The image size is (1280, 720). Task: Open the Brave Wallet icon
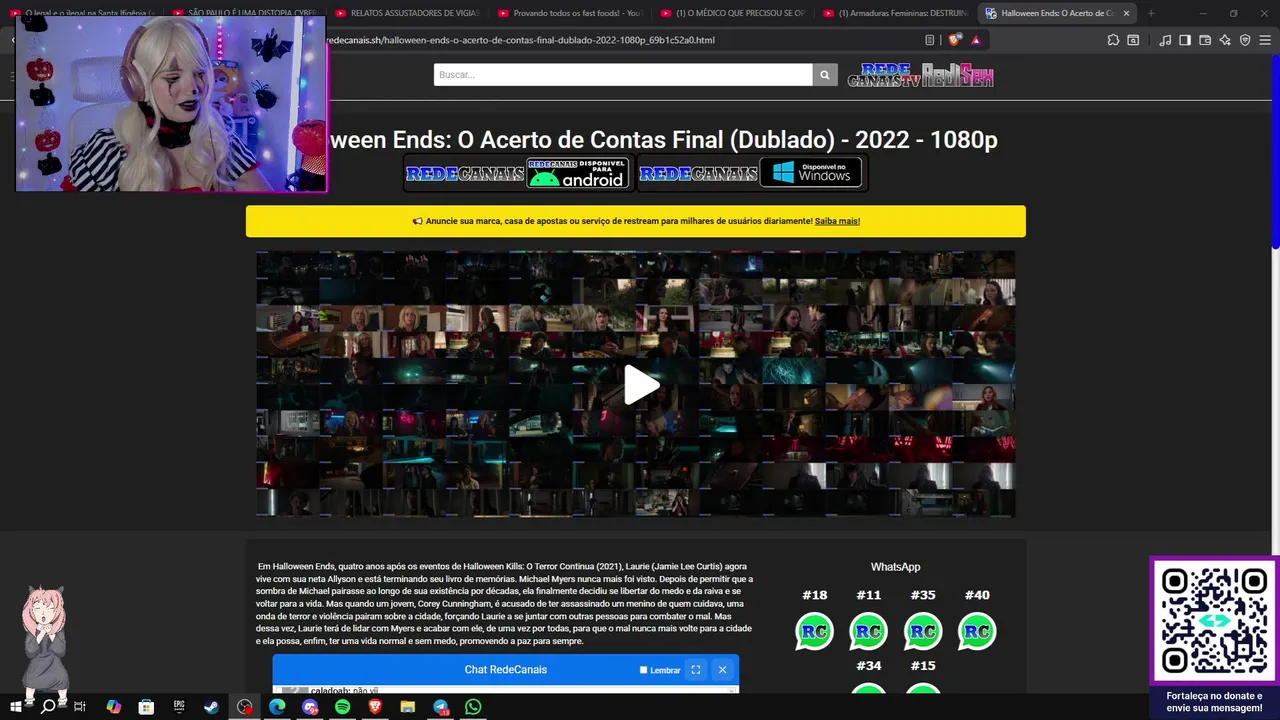pyautogui.click(x=1205, y=40)
